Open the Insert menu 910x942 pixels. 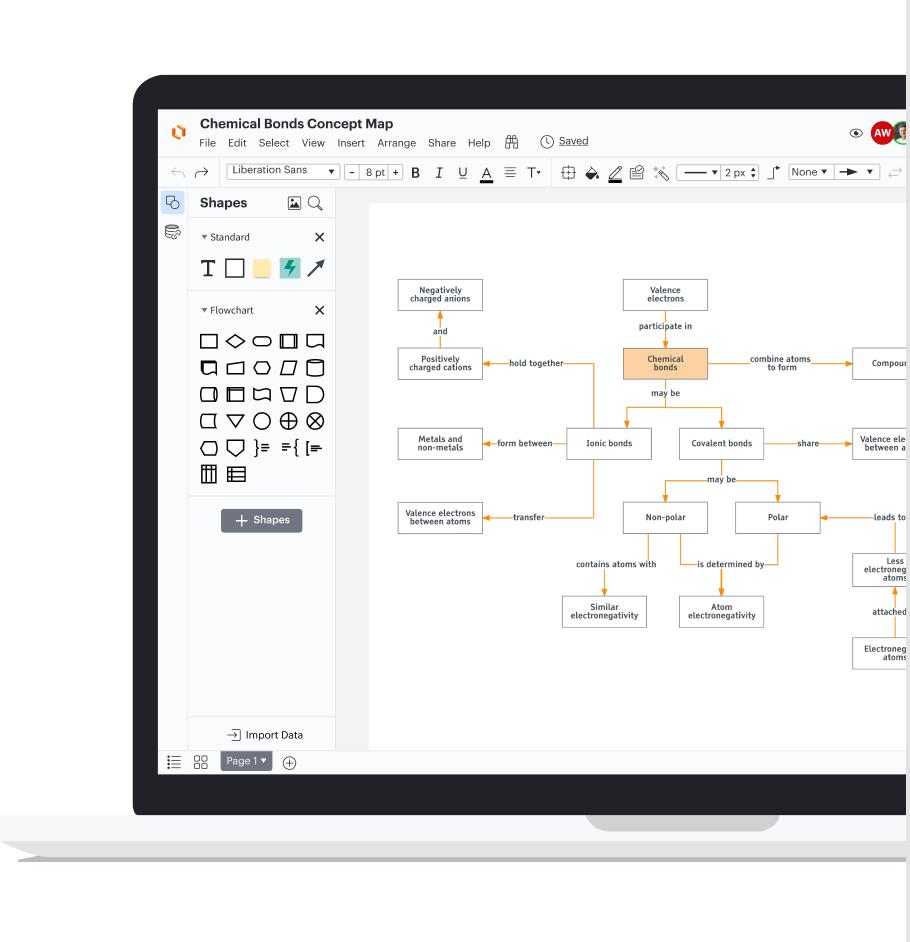(x=351, y=143)
